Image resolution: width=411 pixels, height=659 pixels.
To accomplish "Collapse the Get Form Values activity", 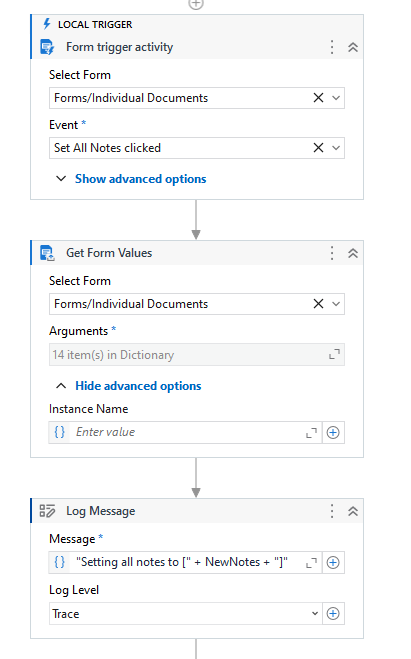I will point(353,253).
